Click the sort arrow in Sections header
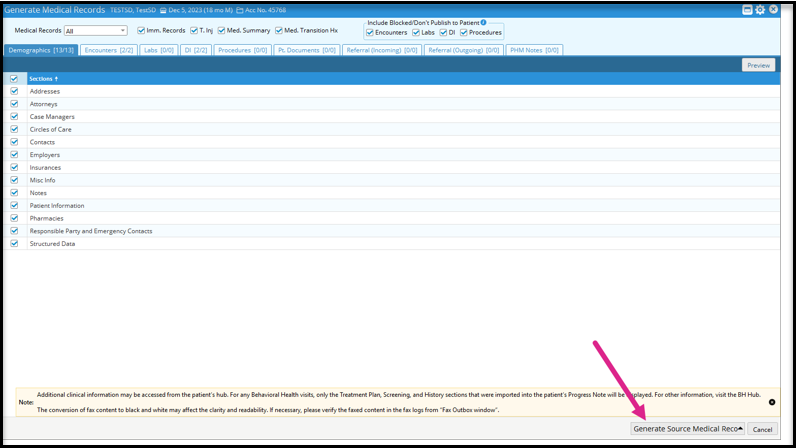Image resolution: width=796 pixels, height=448 pixels. pos(56,79)
